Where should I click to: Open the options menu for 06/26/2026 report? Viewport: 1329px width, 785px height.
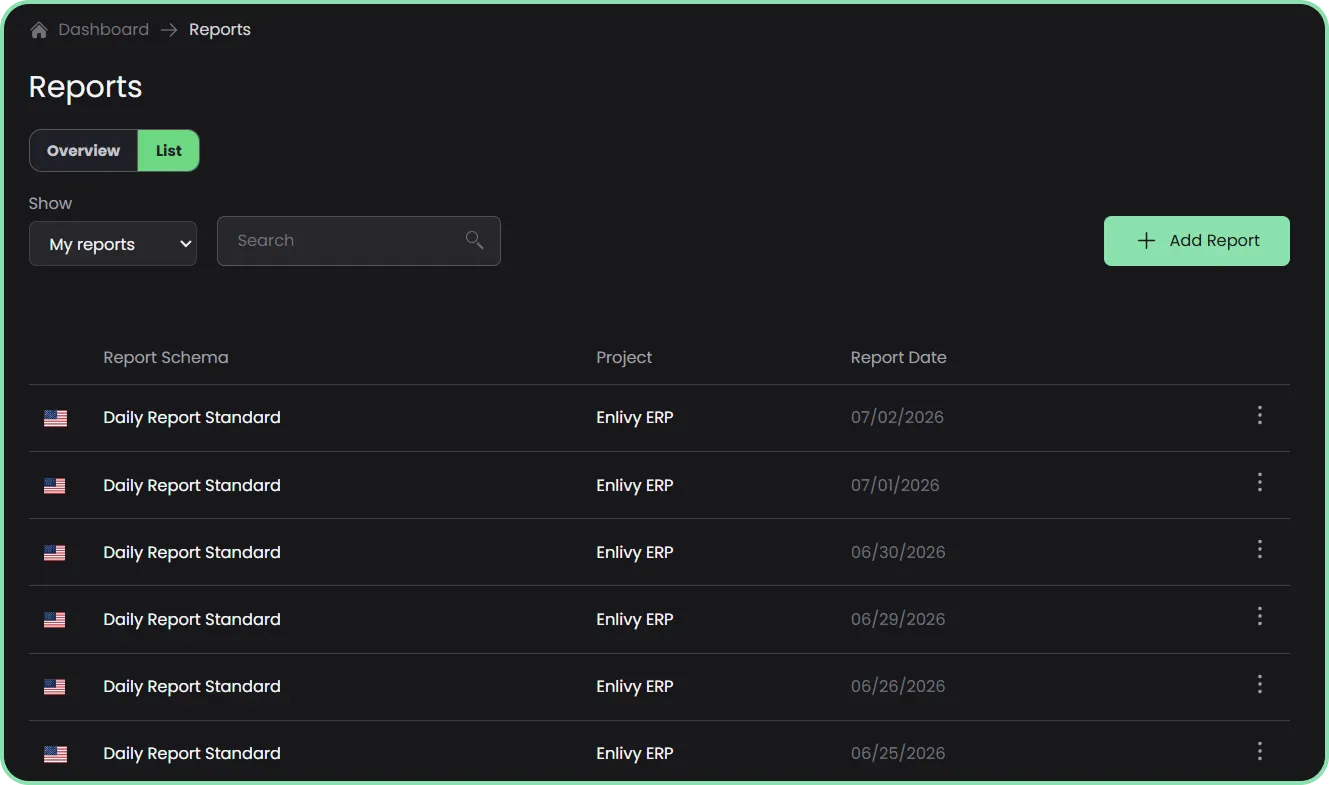pos(1260,684)
